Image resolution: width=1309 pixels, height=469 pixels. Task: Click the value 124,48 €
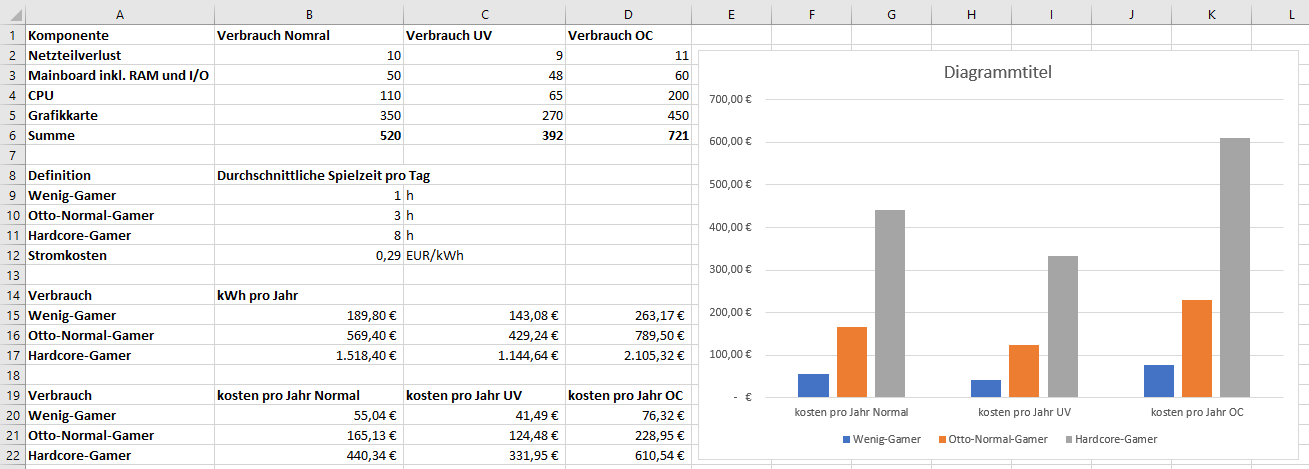pos(484,435)
